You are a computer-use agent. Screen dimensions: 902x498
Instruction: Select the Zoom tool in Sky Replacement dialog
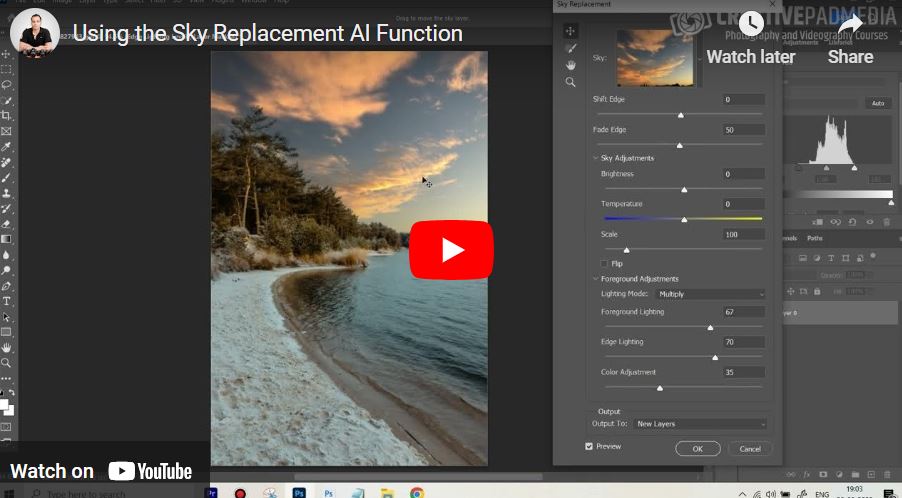(x=571, y=82)
